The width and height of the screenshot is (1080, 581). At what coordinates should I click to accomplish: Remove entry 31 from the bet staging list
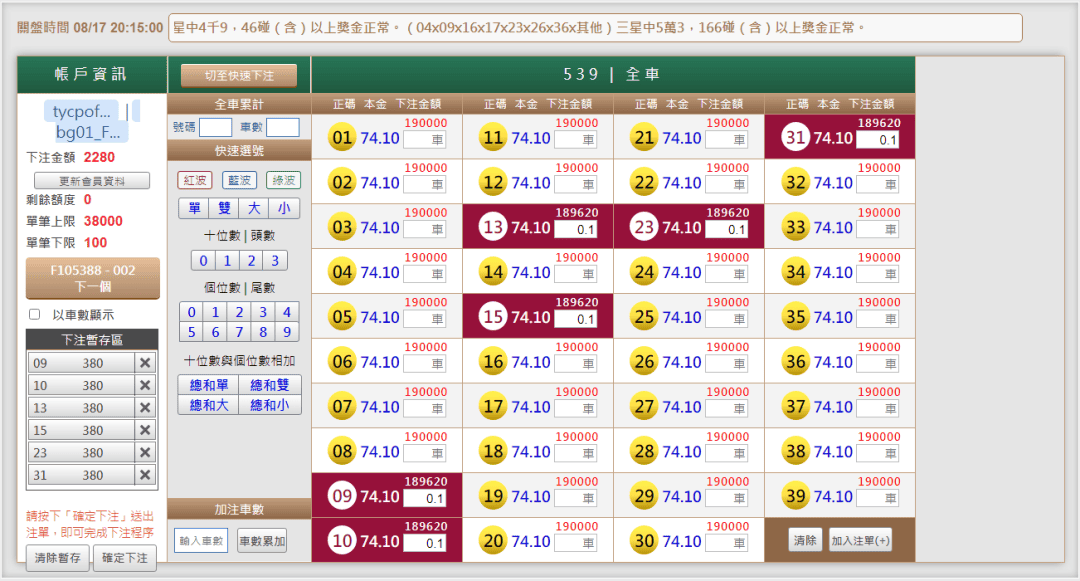[145, 475]
